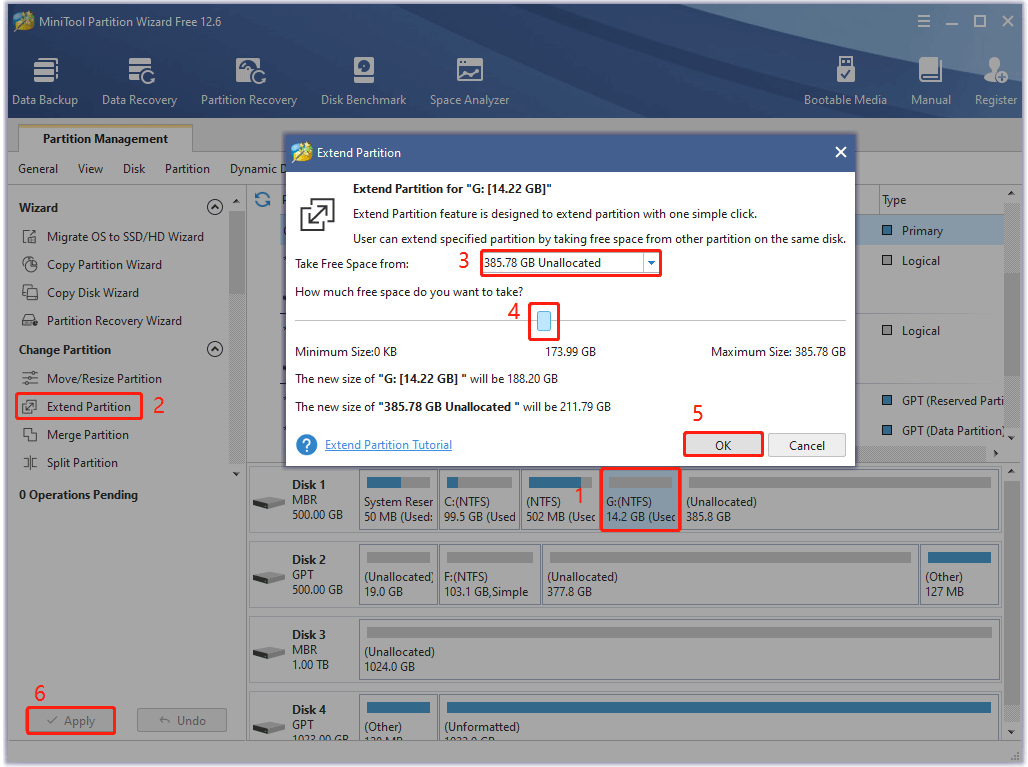Select the System Reserved partition on Disk 1

[x=398, y=500]
